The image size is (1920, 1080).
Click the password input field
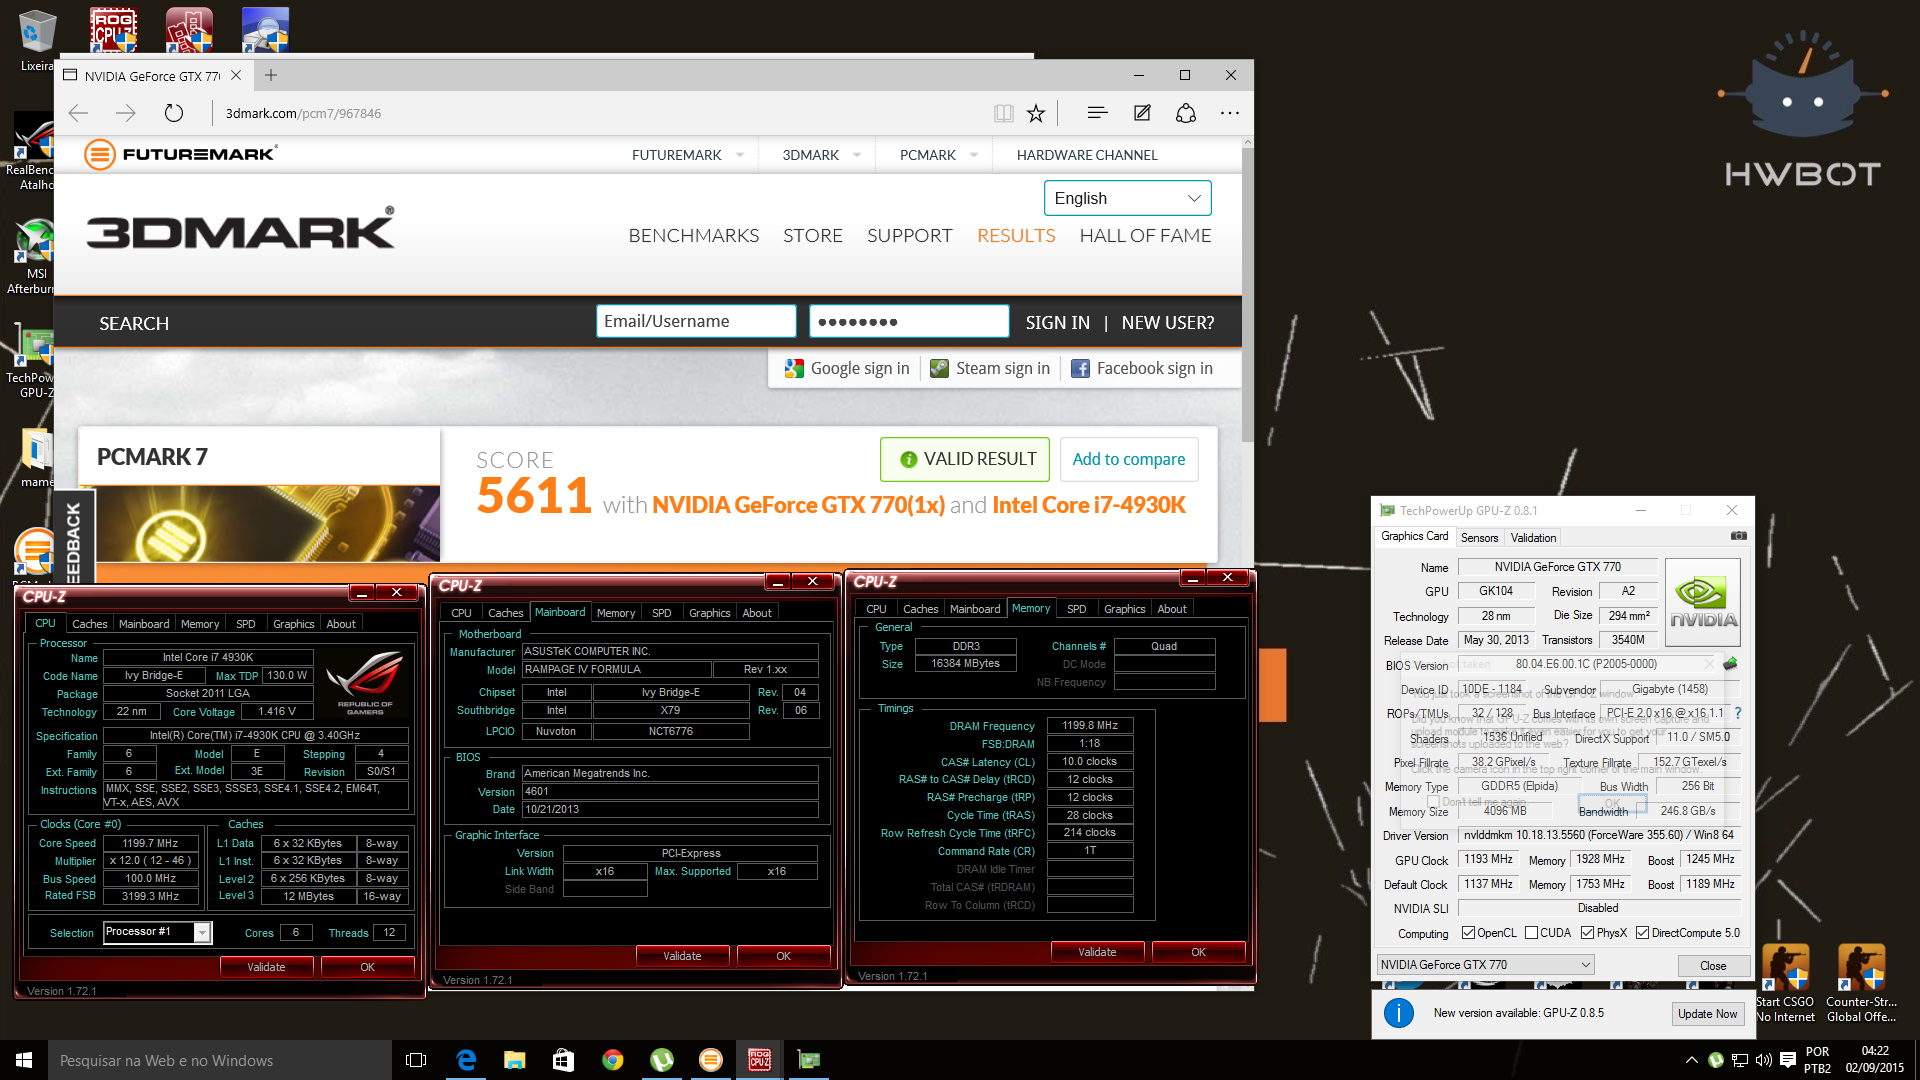(909, 321)
